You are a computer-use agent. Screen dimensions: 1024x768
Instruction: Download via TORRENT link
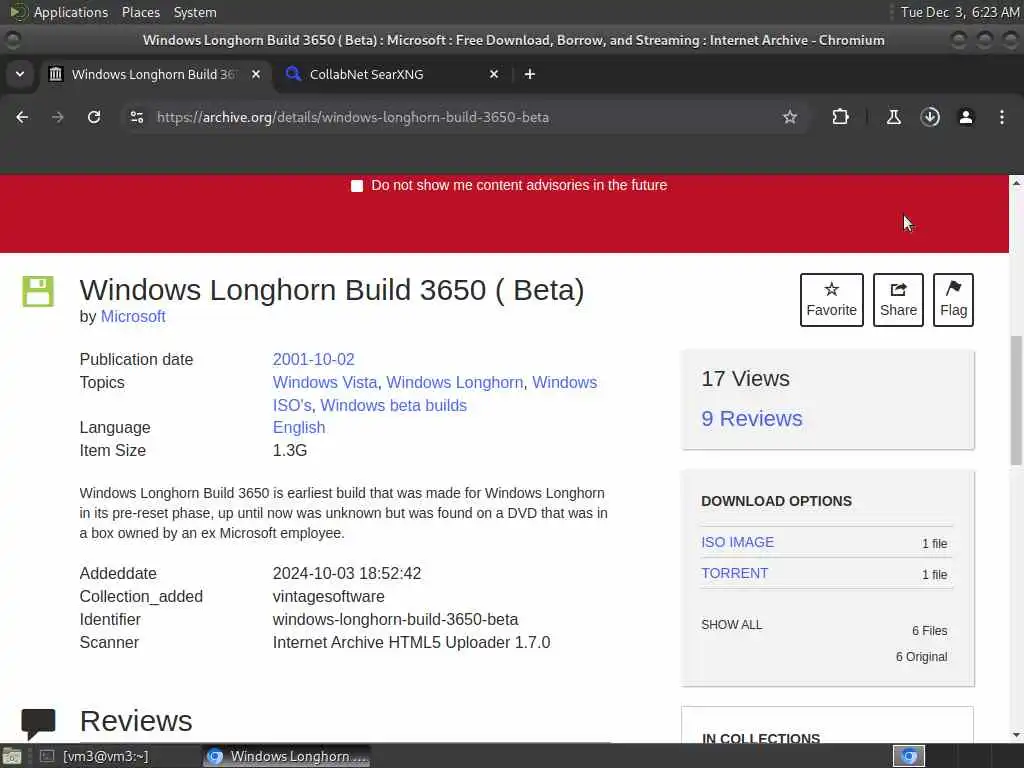[x=734, y=573]
